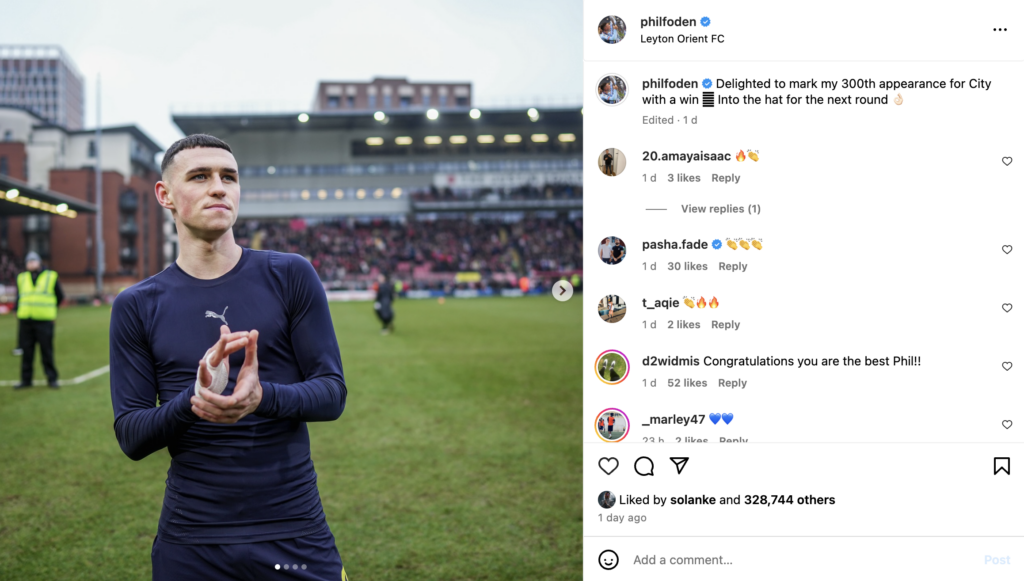Reply to the pasha.fade comment
Screen dimensions: 1024x581
pyautogui.click(x=733, y=266)
